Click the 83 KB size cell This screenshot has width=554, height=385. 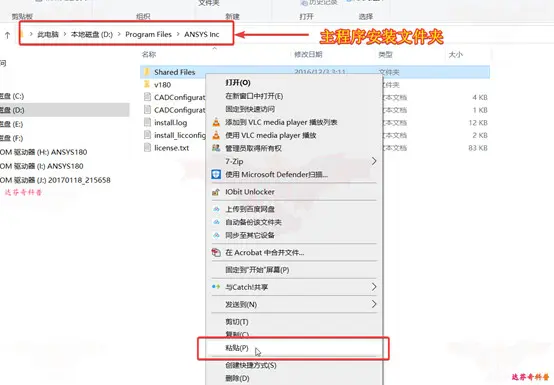(x=478, y=148)
